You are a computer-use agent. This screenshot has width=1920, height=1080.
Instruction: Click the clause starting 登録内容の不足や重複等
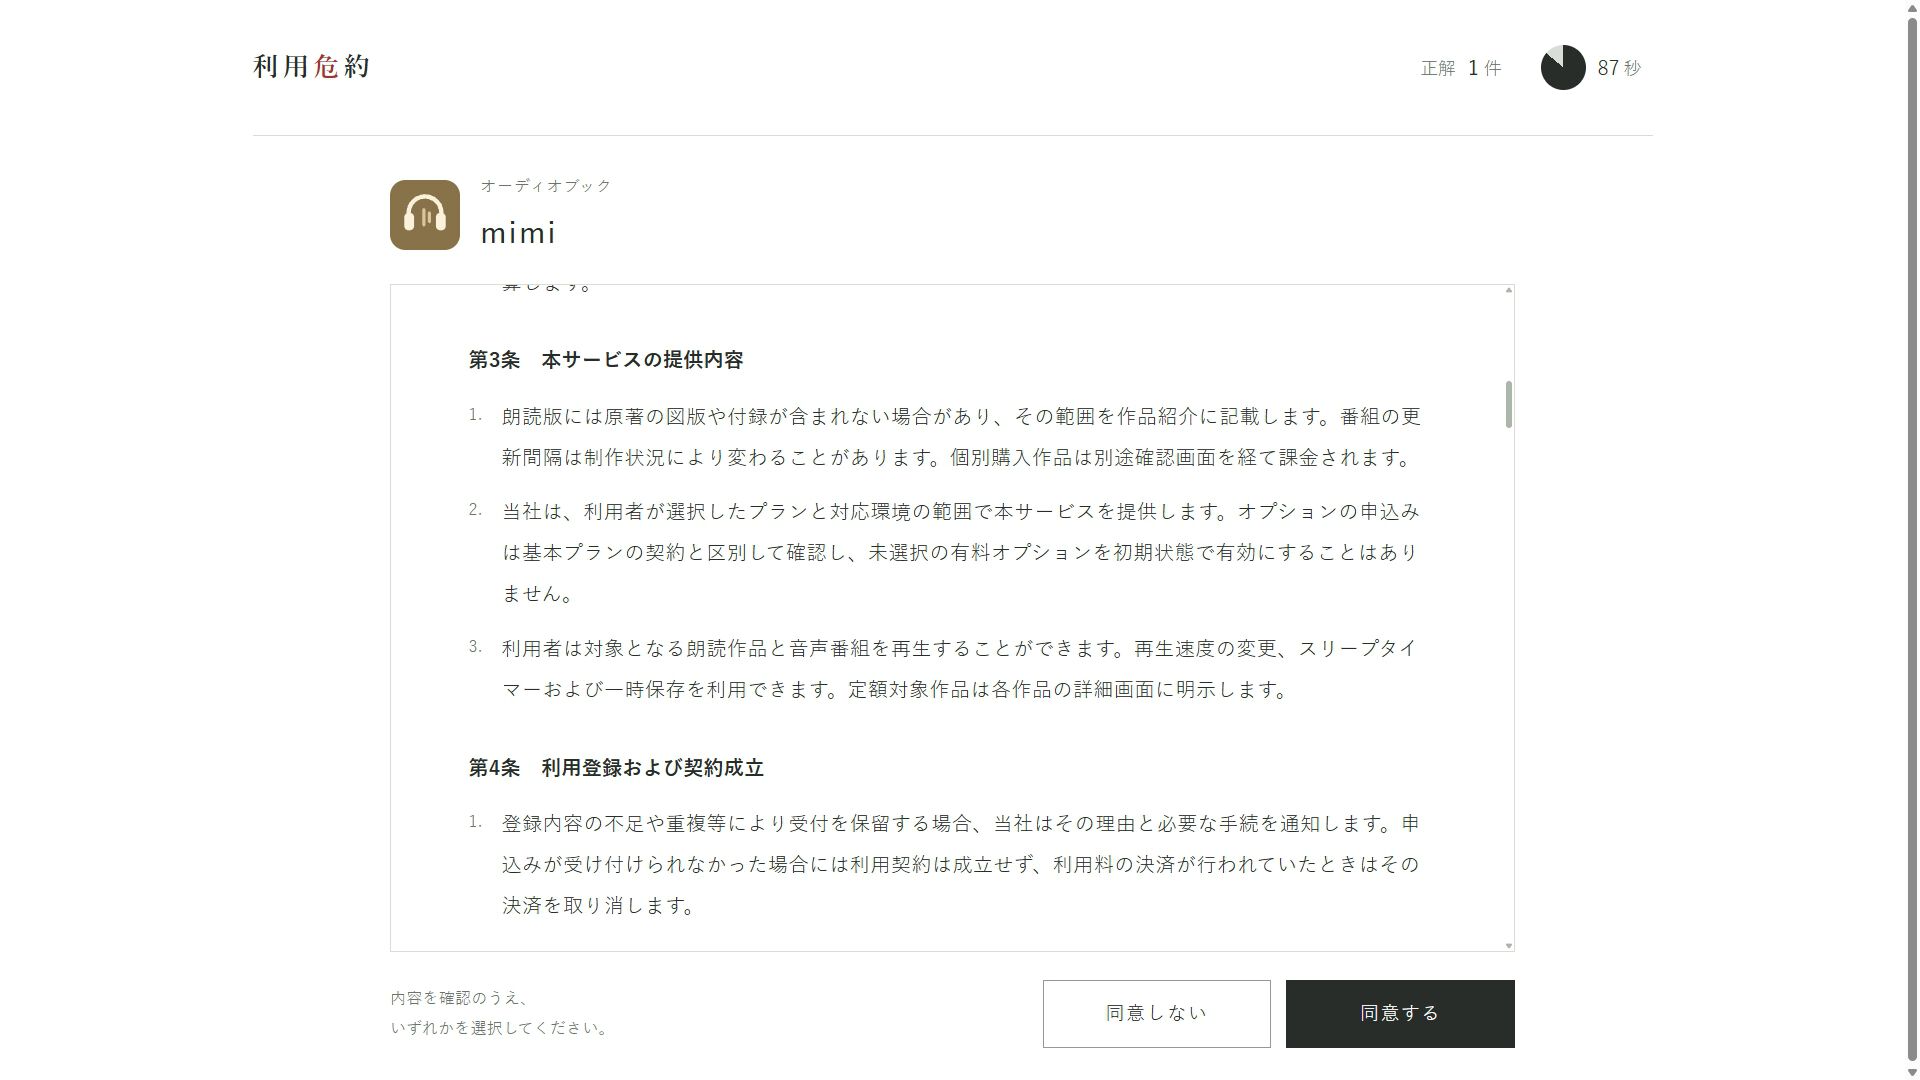[961, 864]
